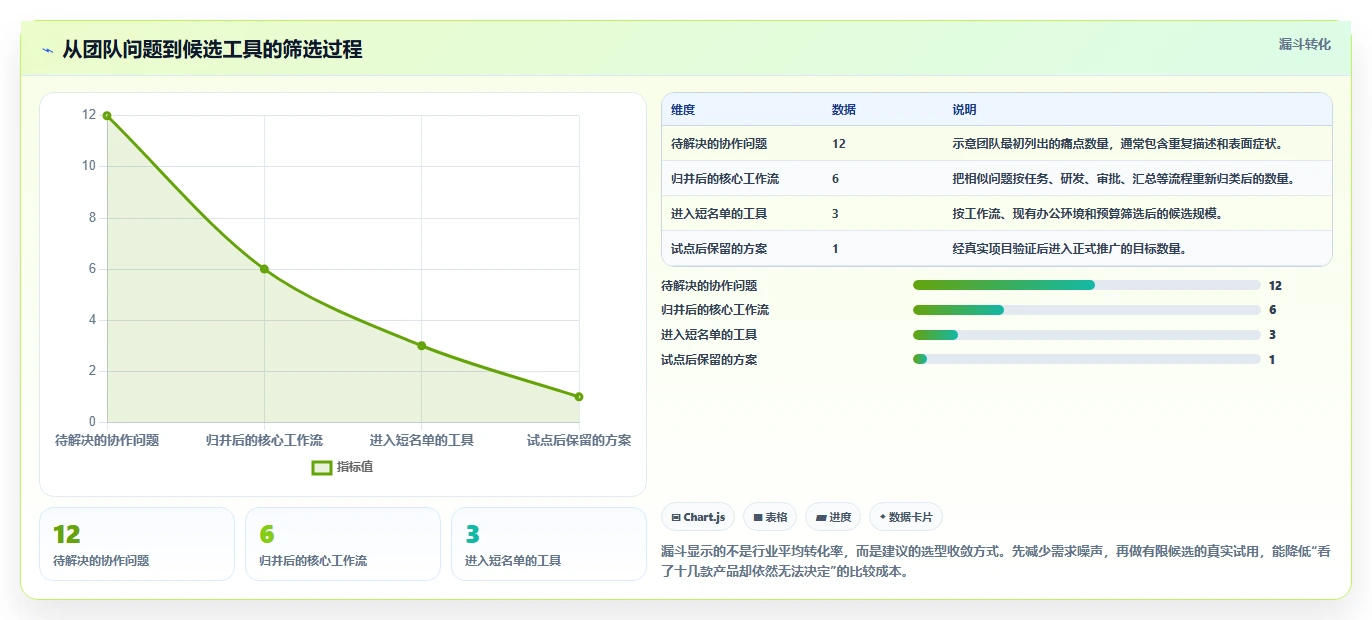Click the value 3 beside the third progress bar
This screenshot has width=1372, height=620.
[x=1272, y=335]
